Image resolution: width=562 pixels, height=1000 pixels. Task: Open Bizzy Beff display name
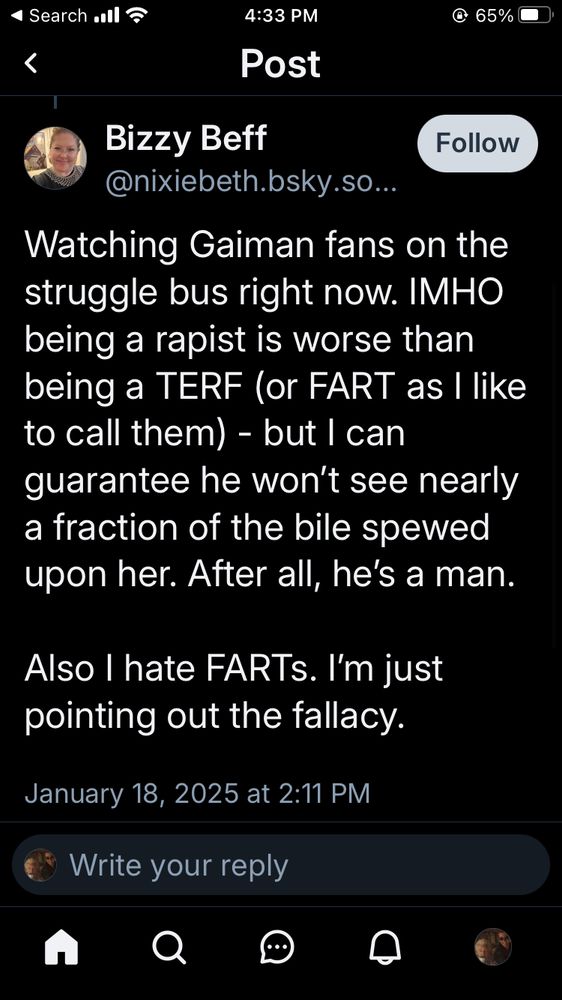pyautogui.click(x=186, y=138)
